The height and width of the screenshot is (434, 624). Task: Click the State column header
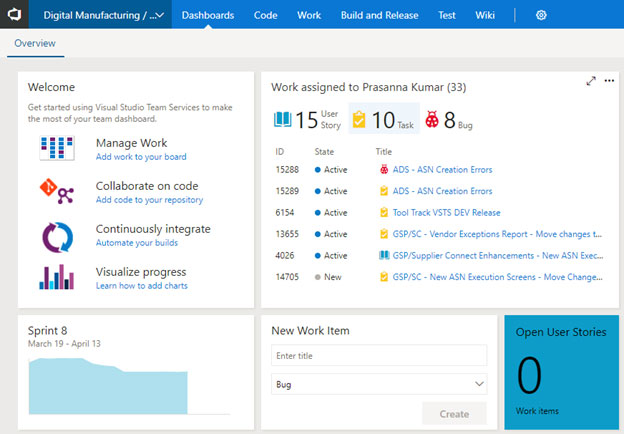(x=324, y=152)
